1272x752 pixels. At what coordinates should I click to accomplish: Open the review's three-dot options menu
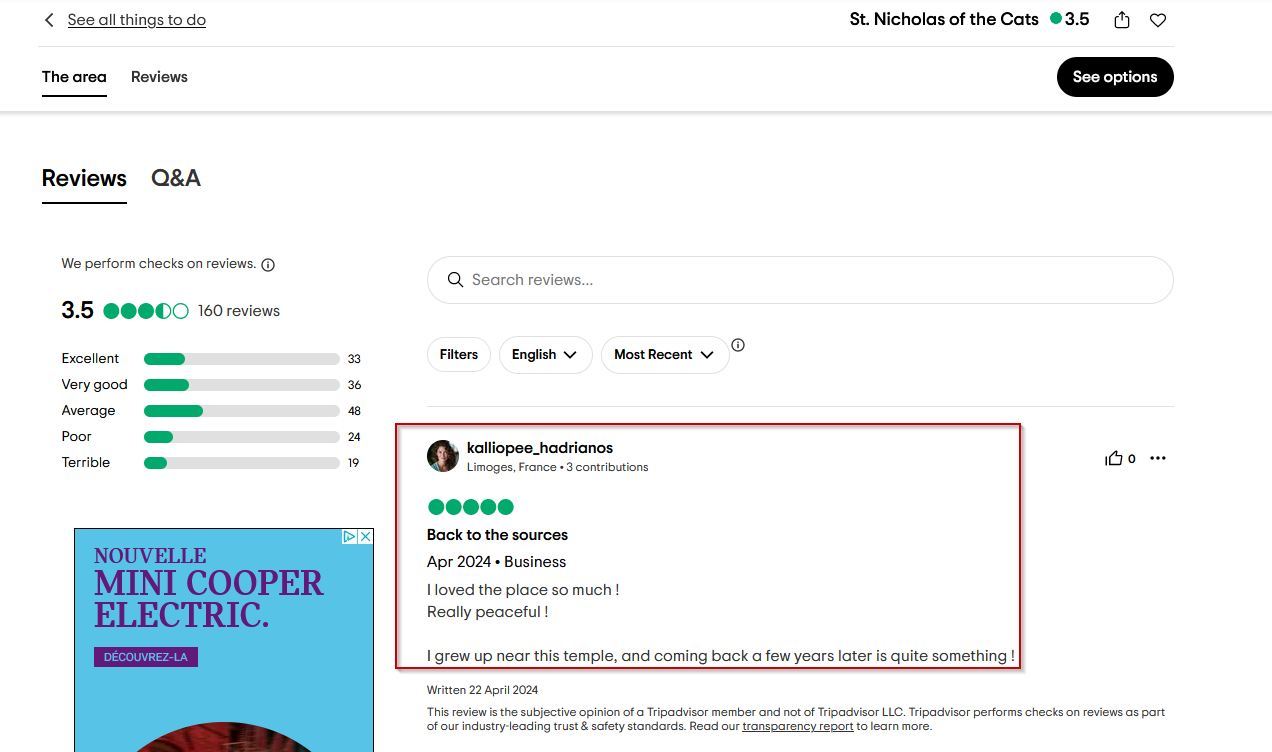click(1158, 458)
